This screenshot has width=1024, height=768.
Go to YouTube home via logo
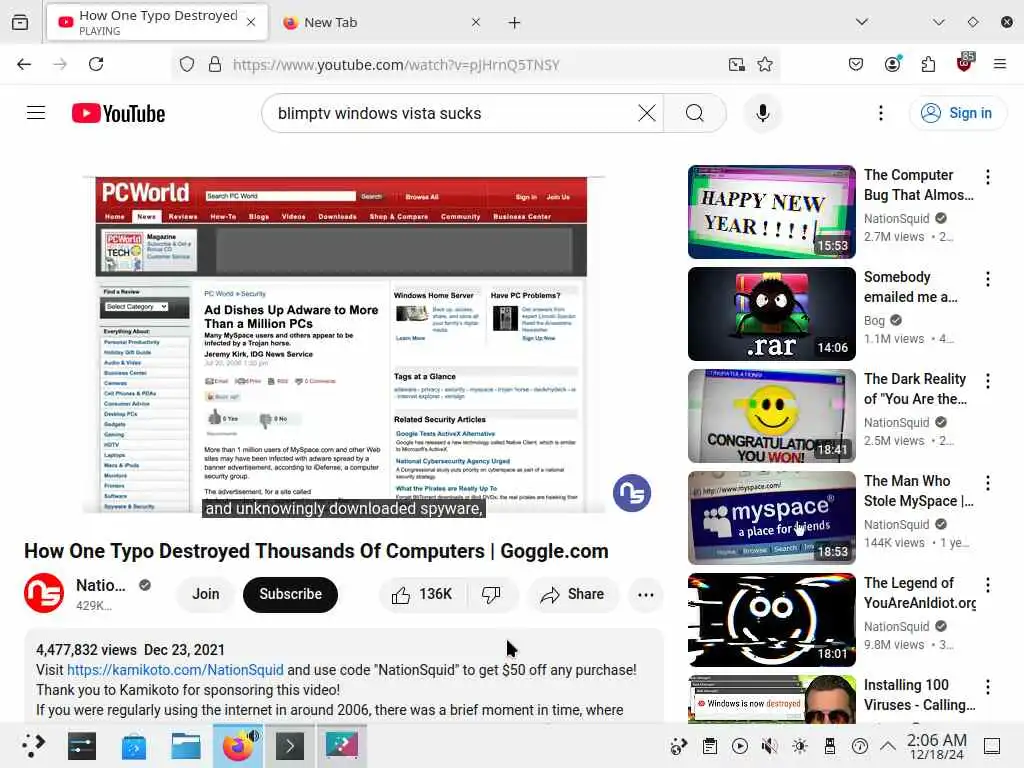pyautogui.click(x=118, y=114)
